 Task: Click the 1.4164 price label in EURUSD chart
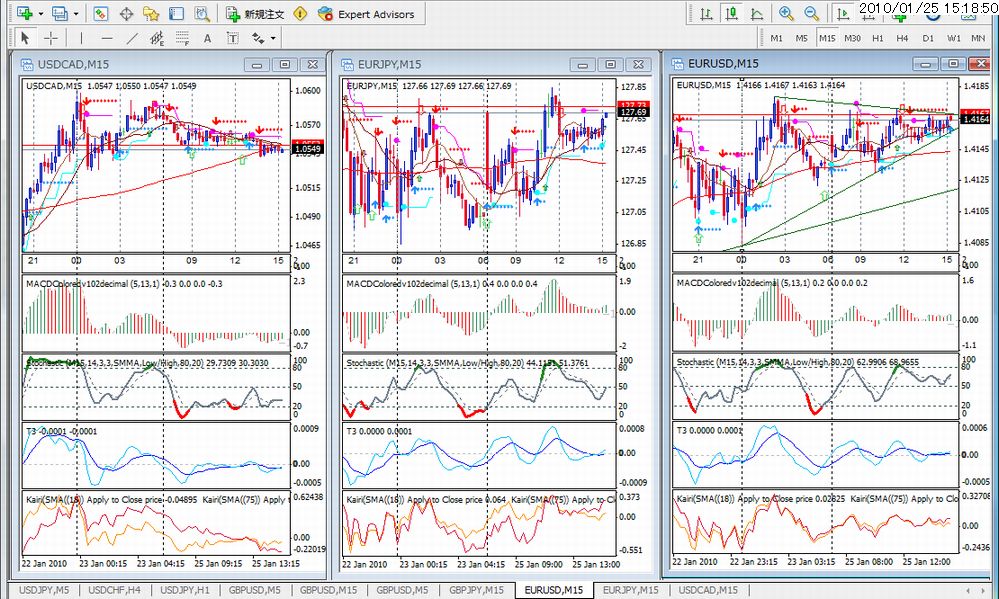pyautogui.click(x=976, y=119)
